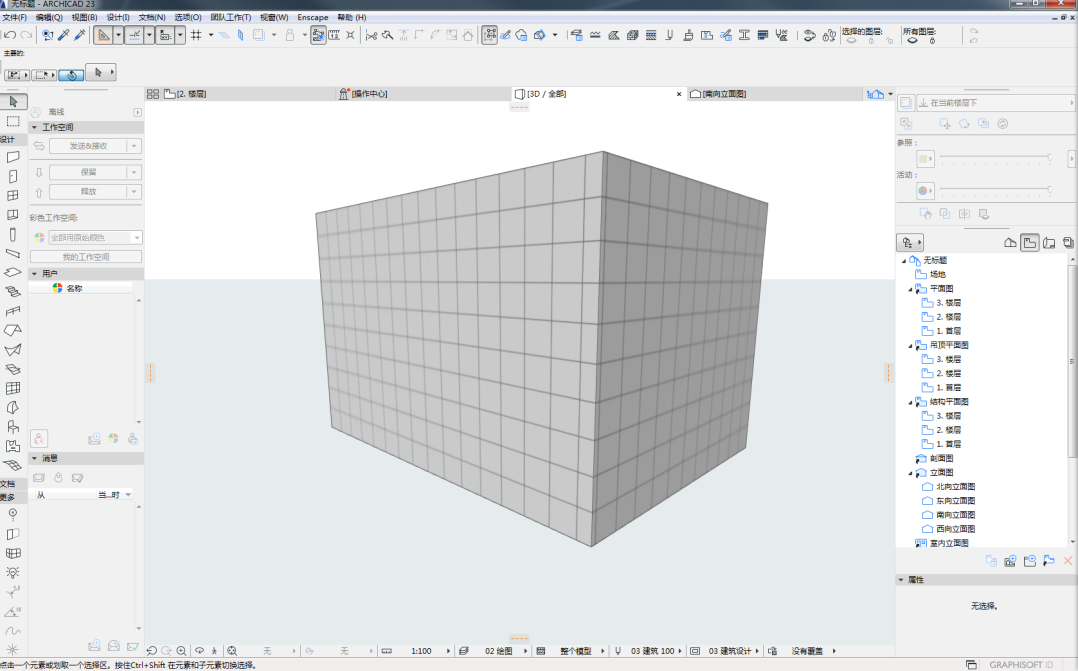
Task: Choose the Railing tool in the toolbox
Action: point(13,311)
